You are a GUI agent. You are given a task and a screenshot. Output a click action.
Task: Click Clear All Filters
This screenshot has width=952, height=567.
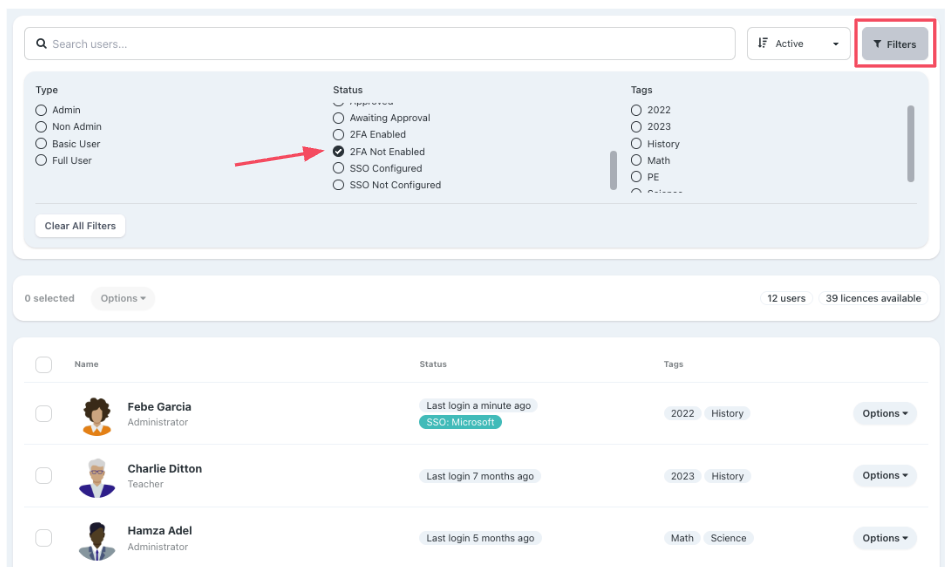[80, 226]
